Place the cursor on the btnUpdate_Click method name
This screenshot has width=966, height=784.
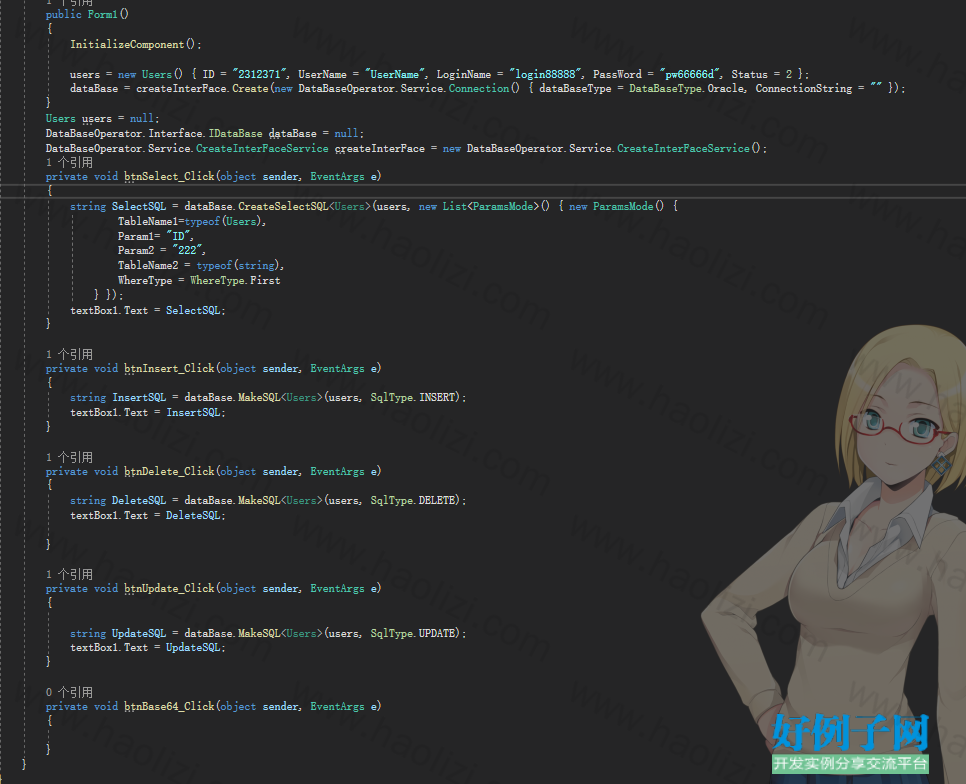[169, 589]
